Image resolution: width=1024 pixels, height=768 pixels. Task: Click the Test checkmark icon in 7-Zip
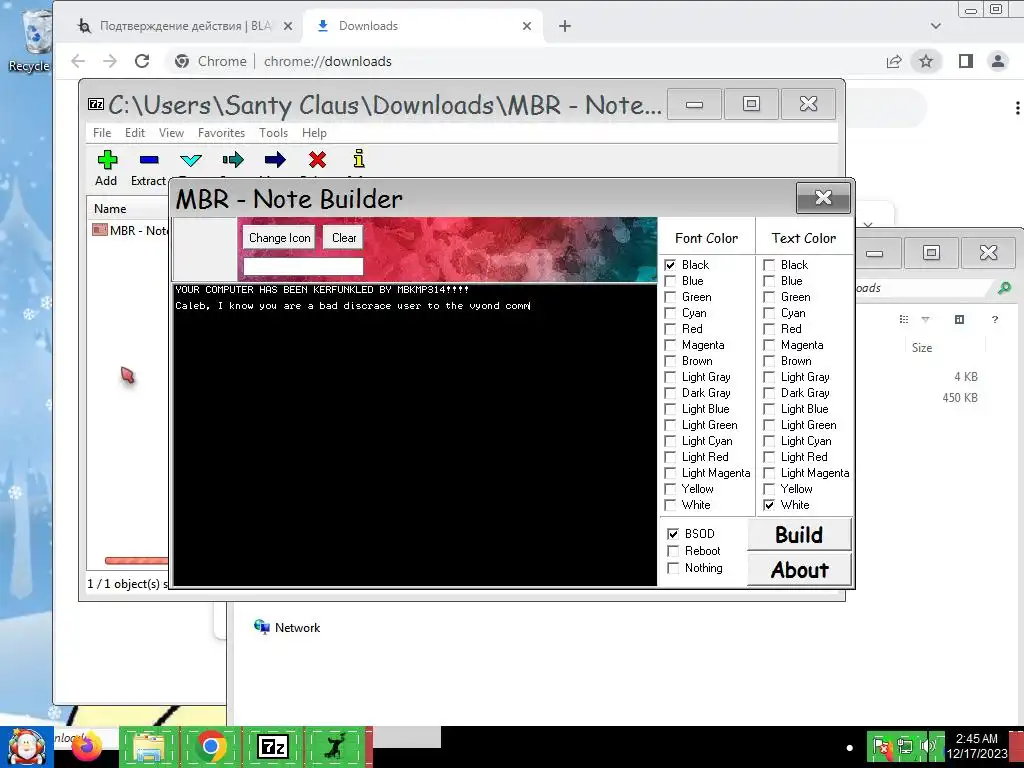click(191, 160)
